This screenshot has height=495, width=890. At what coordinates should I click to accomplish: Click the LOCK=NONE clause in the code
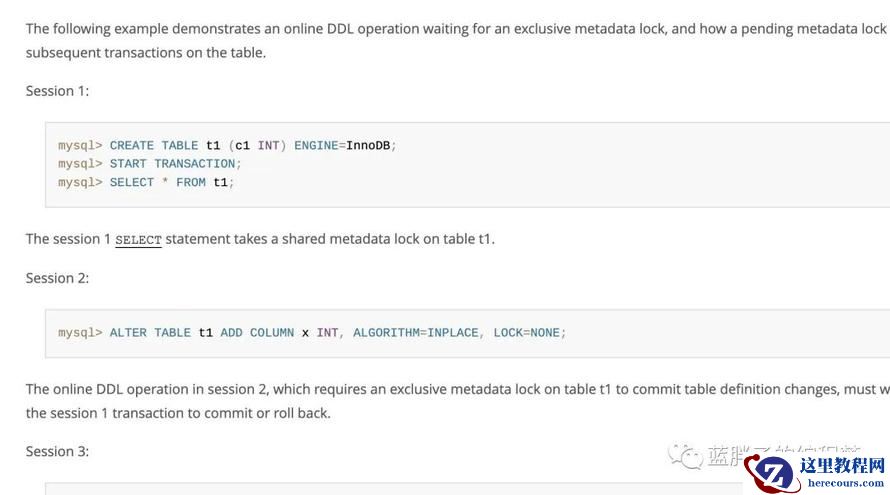526,332
